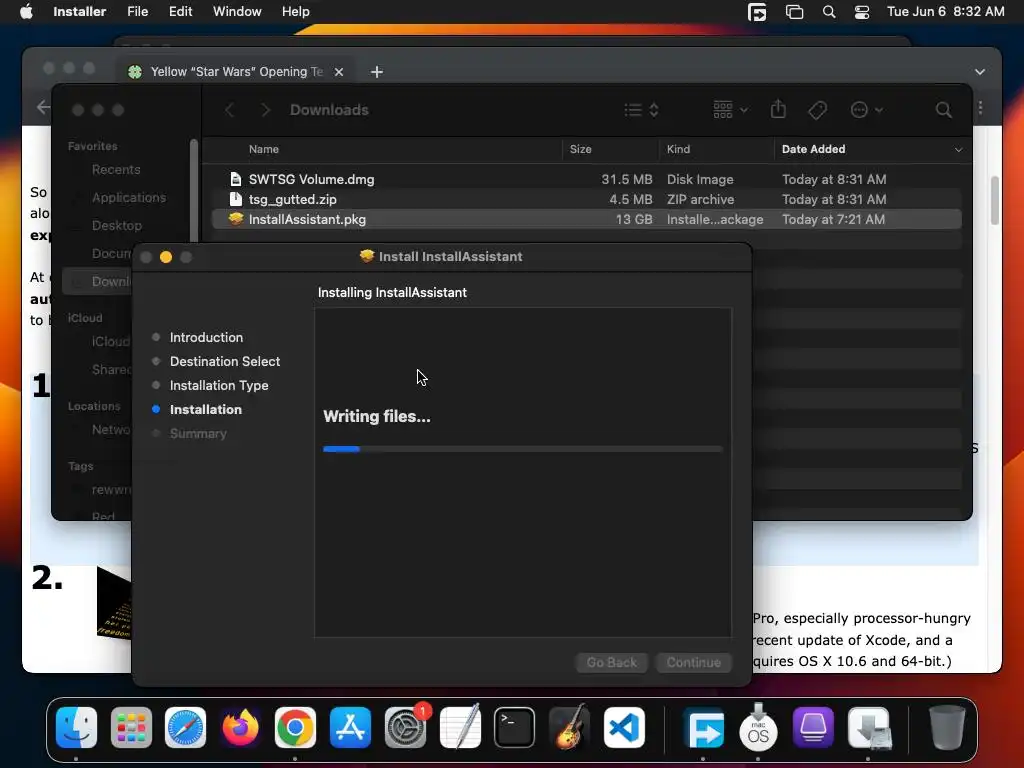This screenshot has height=768, width=1024.
Task: Open the blue arrow app in the Dock
Action: pyautogui.click(x=703, y=728)
